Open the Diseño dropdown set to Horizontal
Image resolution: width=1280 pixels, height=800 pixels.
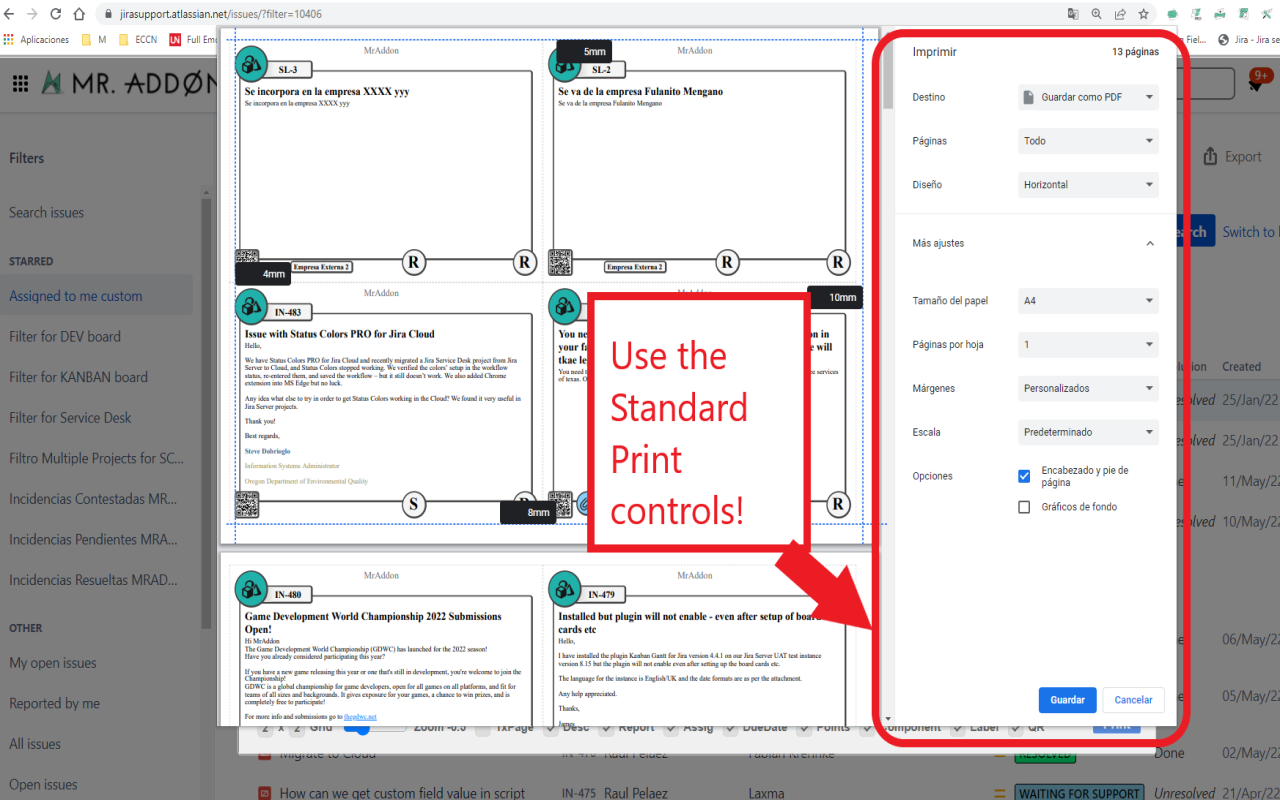[x=1088, y=185]
